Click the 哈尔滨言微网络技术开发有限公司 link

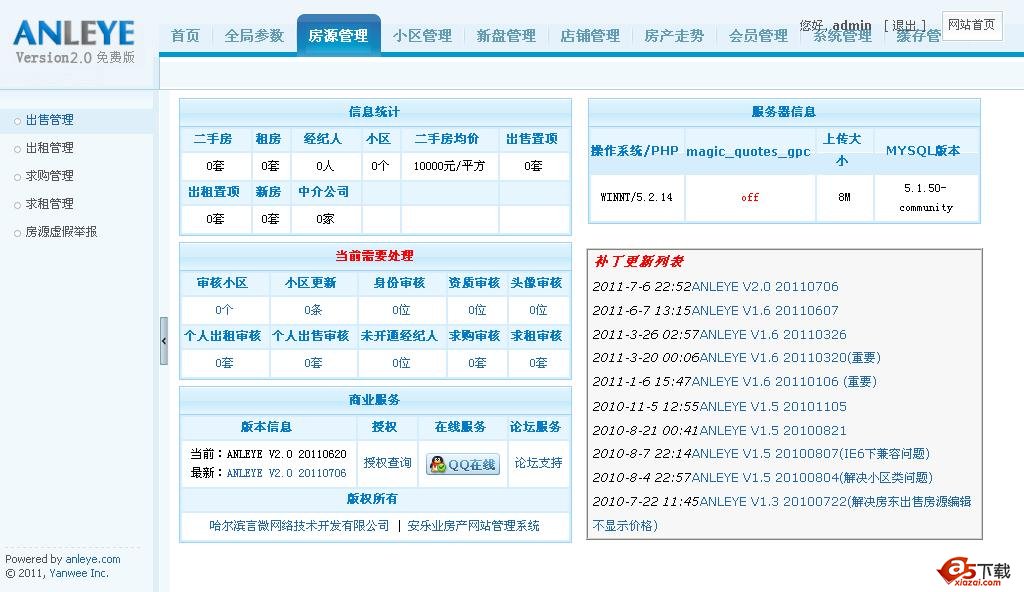[299, 526]
